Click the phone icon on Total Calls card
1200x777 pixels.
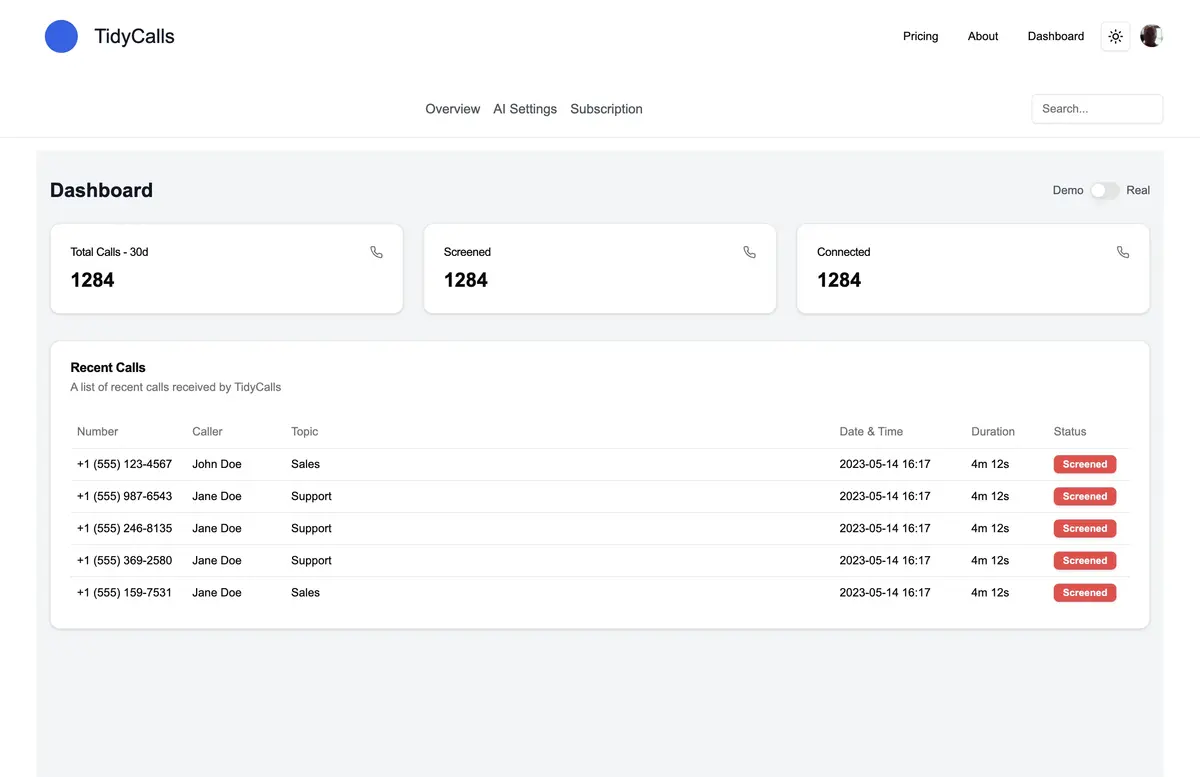pyautogui.click(x=377, y=252)
